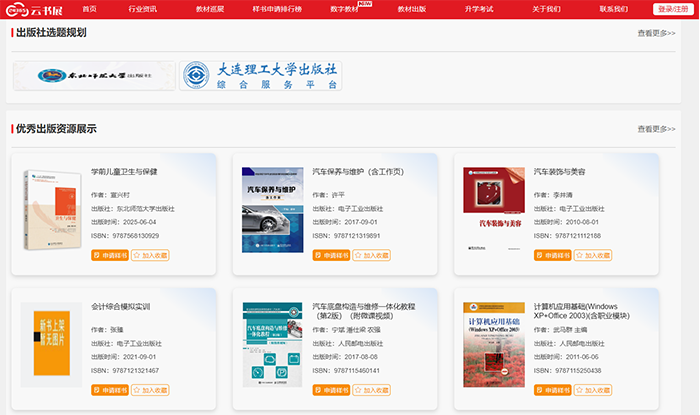The width and height of the screenshot is (700, 415).
Task: Request a sample of 汽车装饰与美容
Action: tap(552, 255)
